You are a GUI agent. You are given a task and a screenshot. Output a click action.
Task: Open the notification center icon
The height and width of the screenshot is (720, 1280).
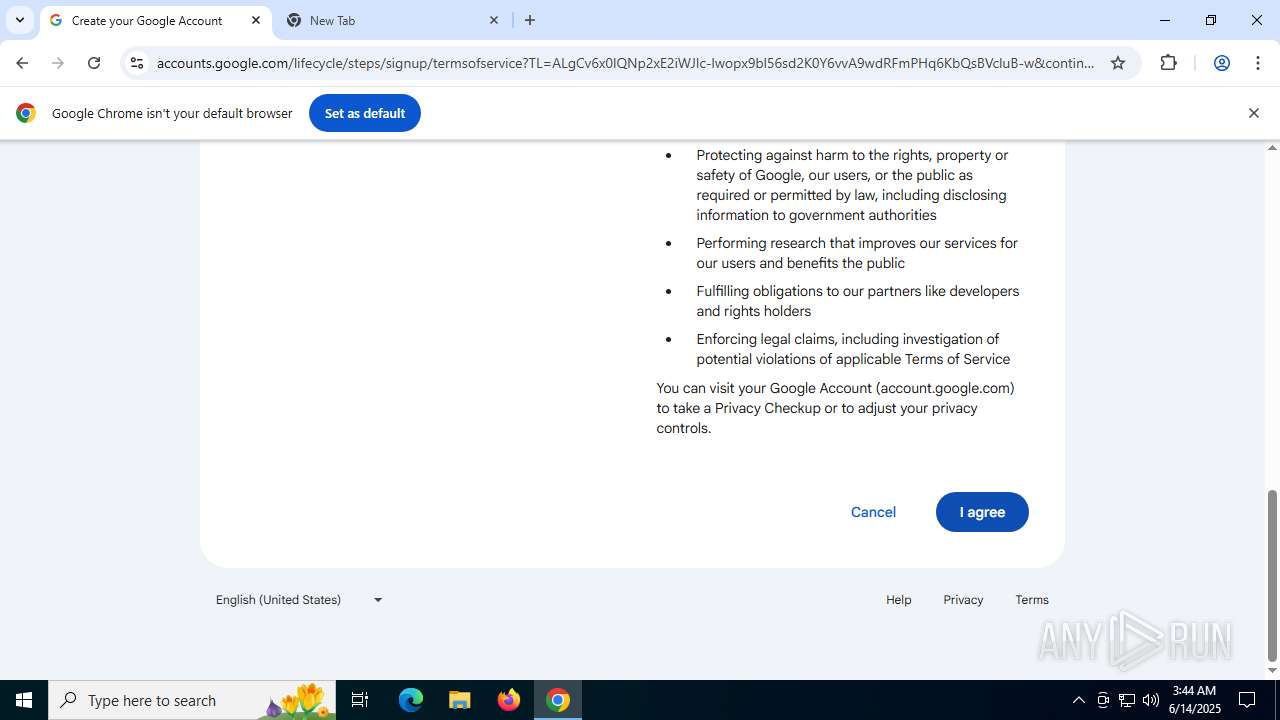[x=1247, y=700]
